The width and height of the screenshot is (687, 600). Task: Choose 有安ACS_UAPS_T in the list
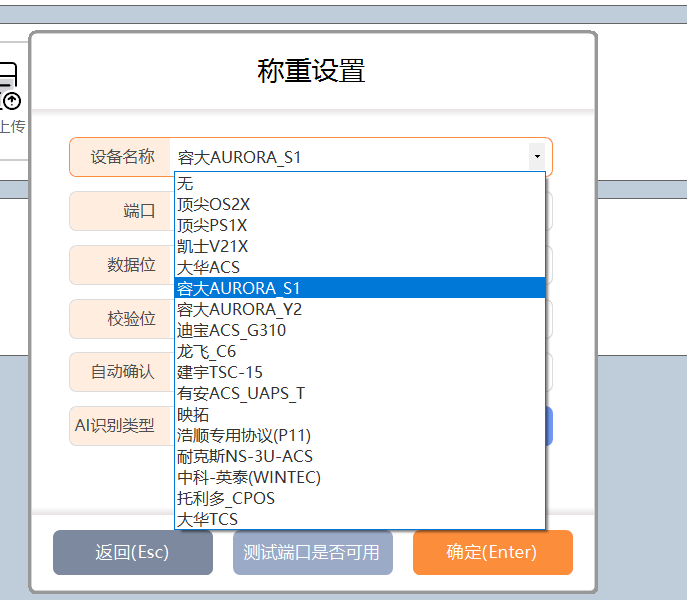(x=360, y=393)
